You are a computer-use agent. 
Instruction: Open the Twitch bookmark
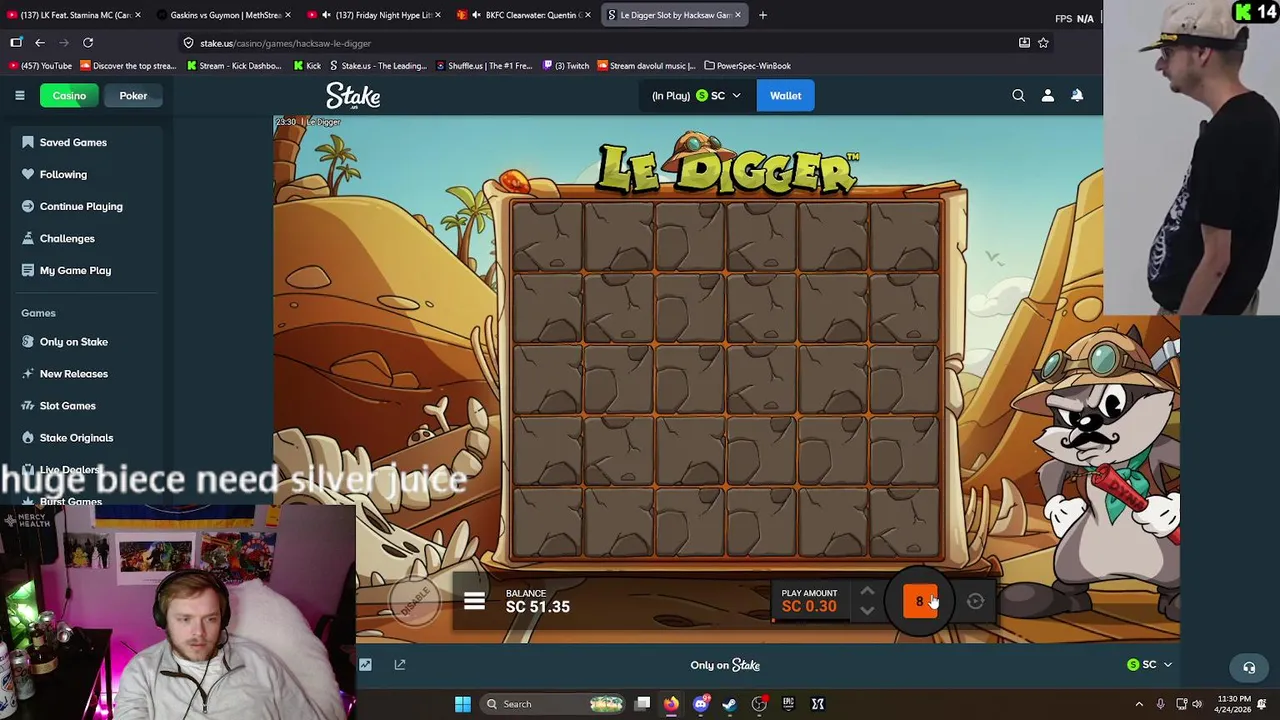pos(566,66)
